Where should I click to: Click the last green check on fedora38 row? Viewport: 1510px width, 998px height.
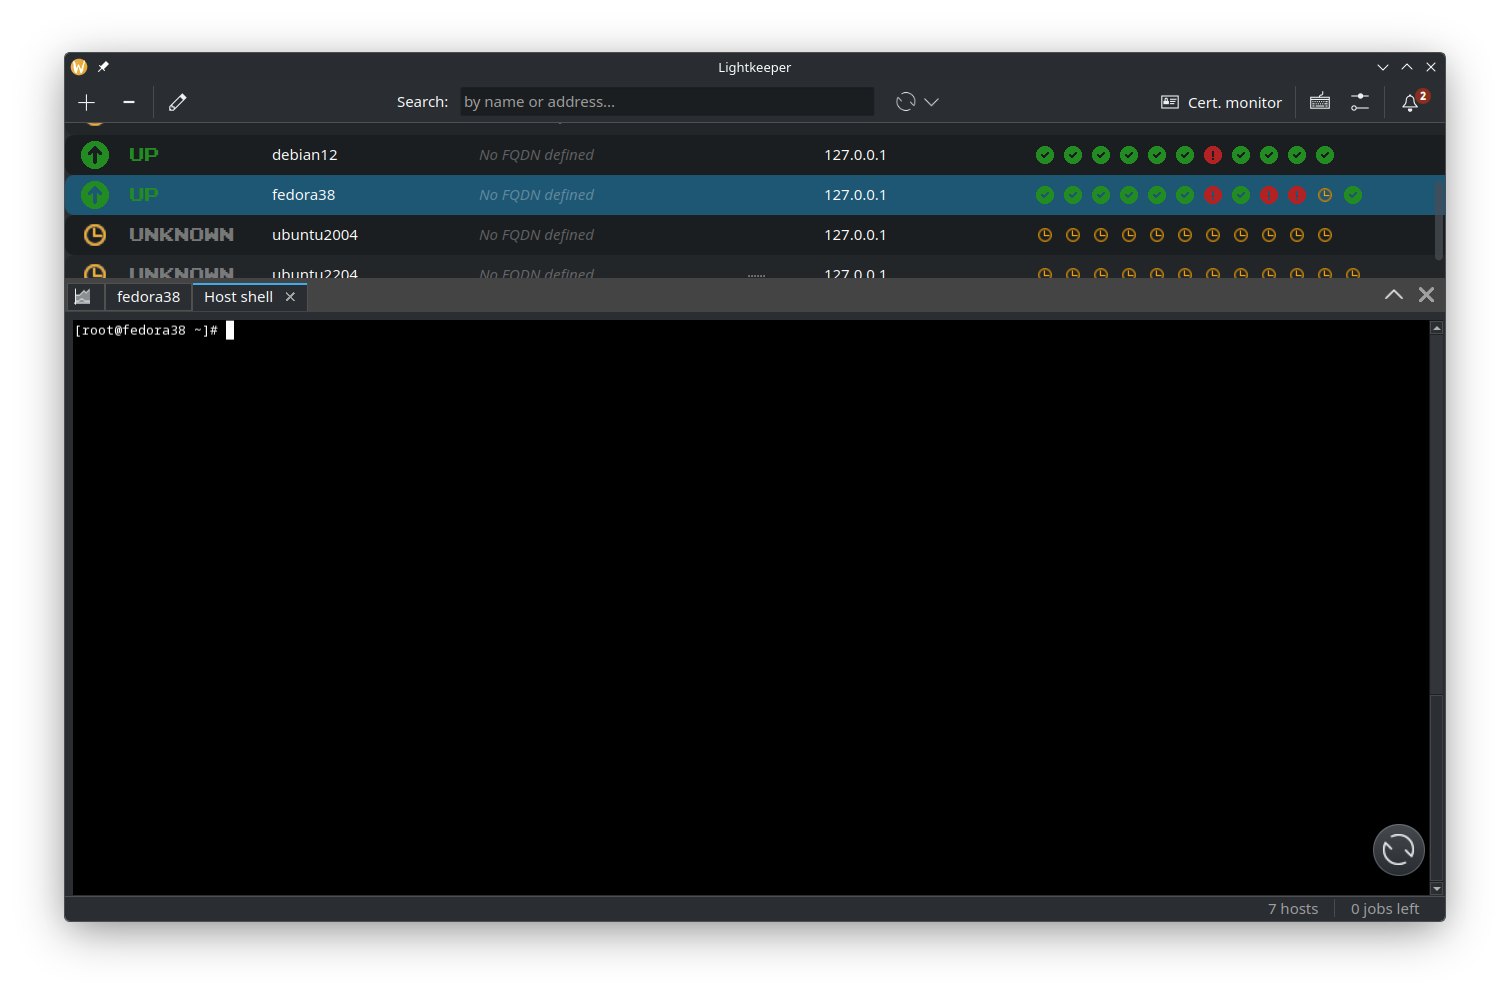[1353, 195]
